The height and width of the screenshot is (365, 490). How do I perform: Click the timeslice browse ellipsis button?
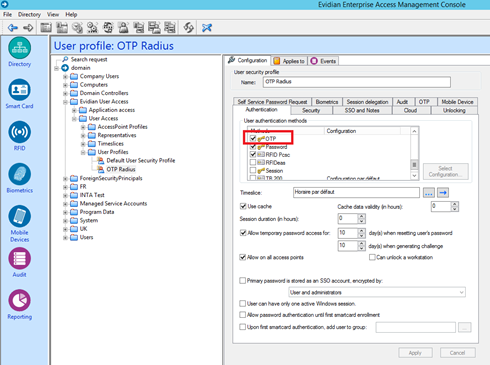point(429,192)
